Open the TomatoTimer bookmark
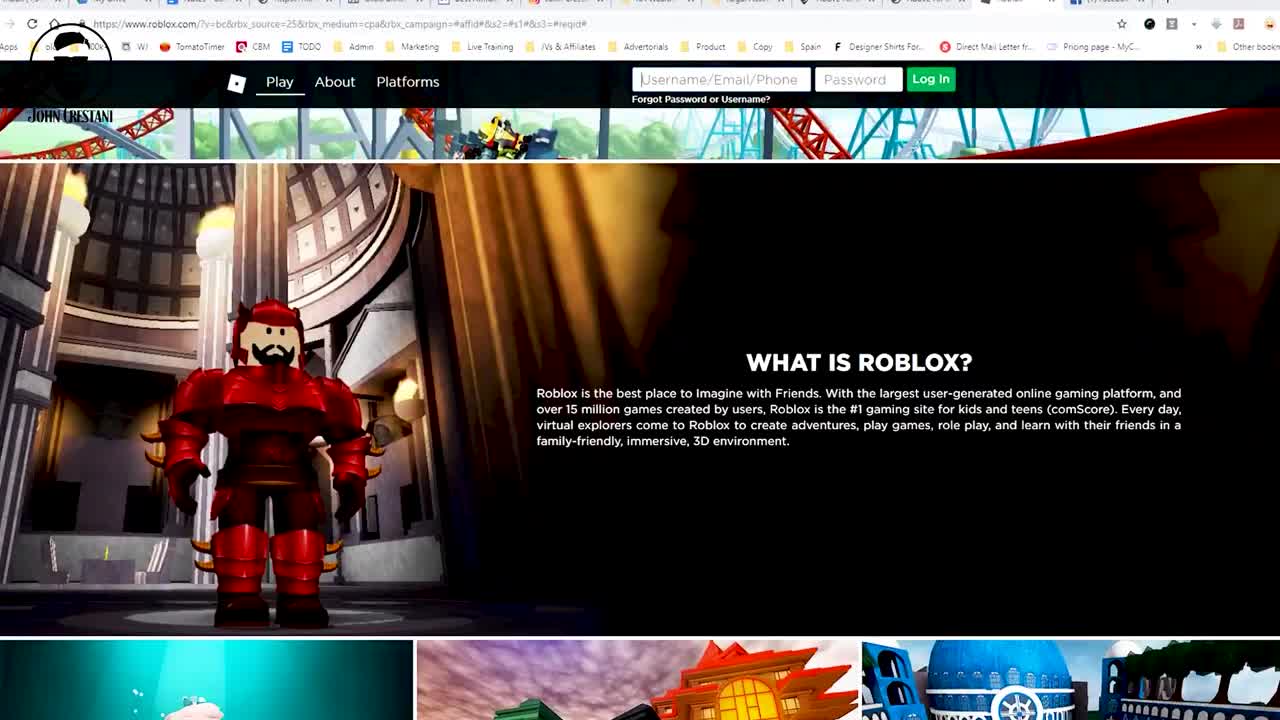Screen dimensions: 1280x720 coord(192,47)
